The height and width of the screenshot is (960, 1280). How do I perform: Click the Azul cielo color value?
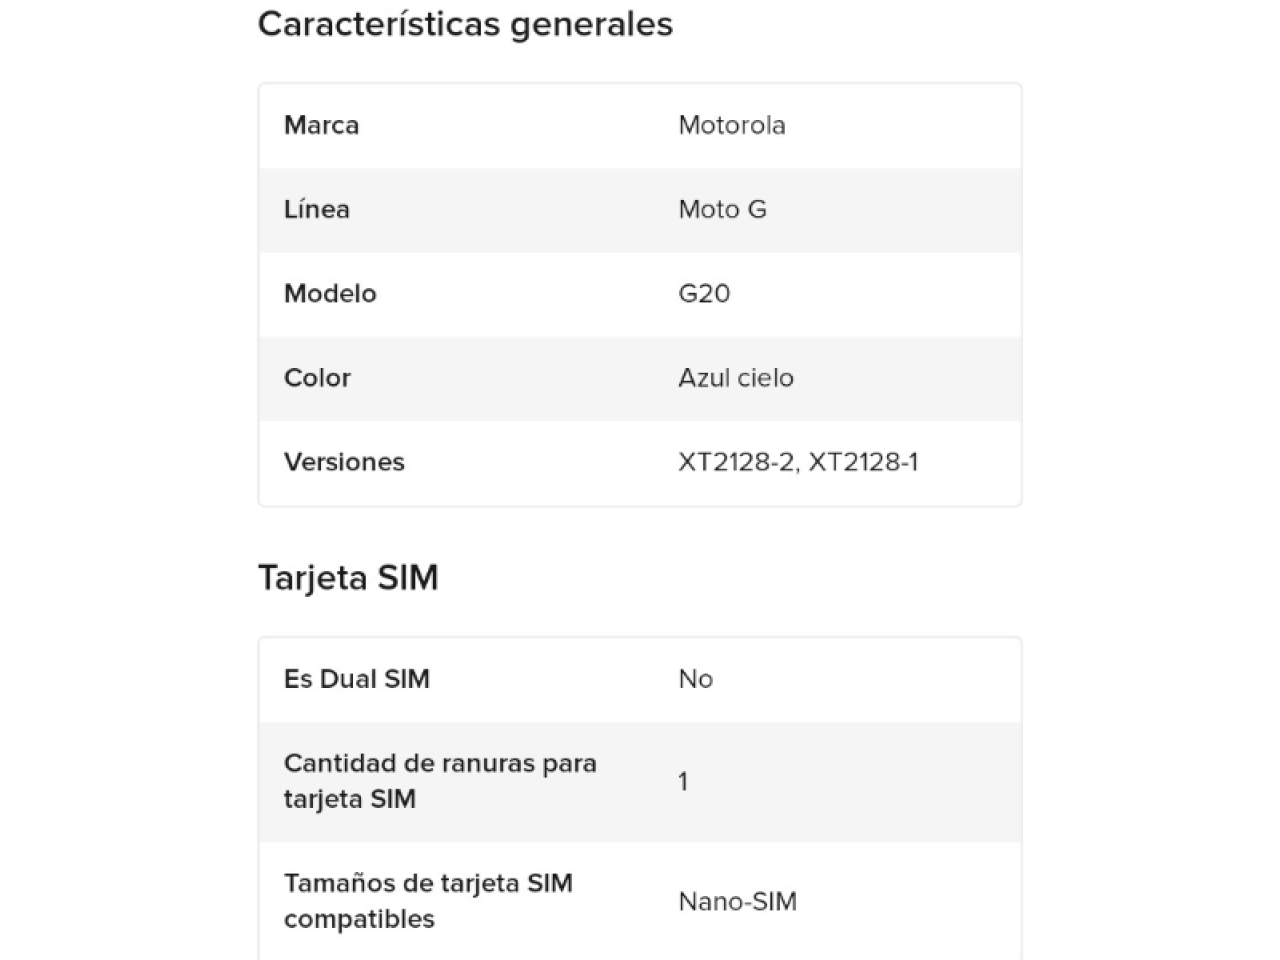[736, 377]
